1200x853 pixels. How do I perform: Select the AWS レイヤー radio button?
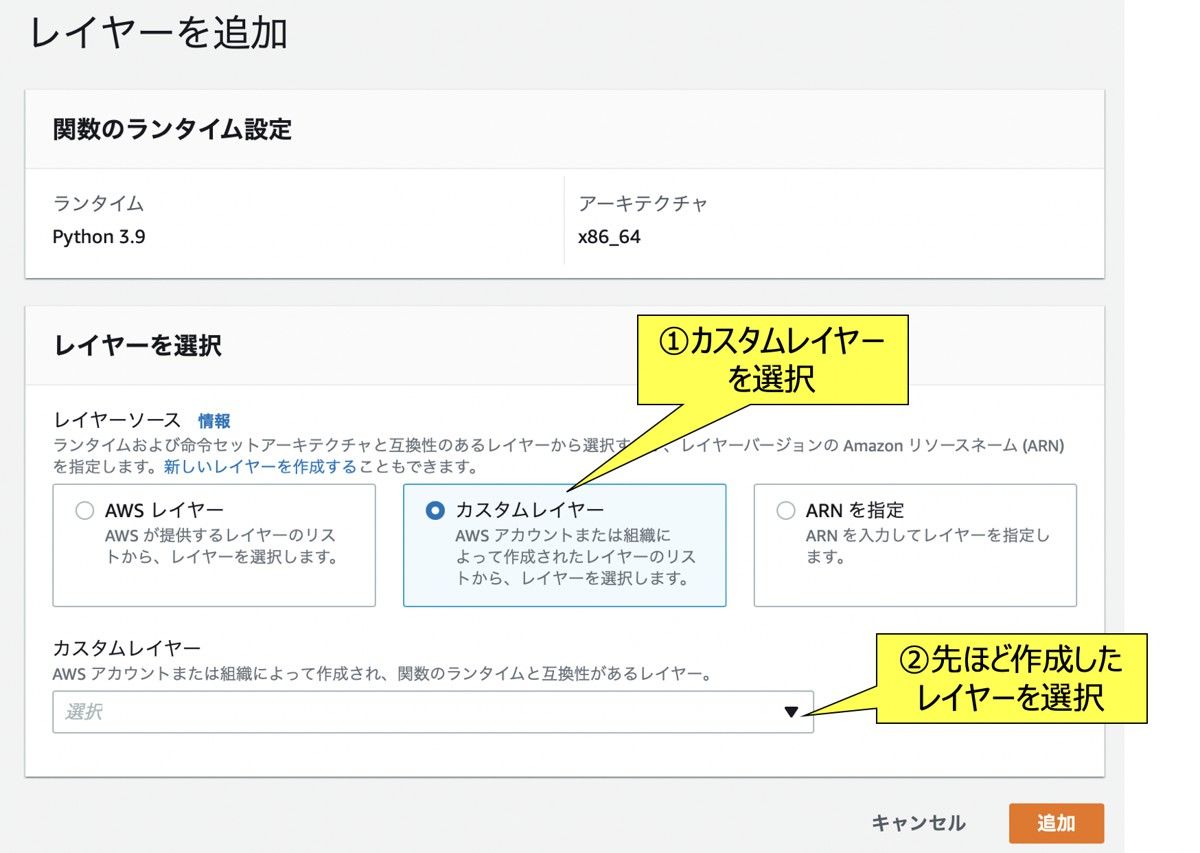[x=84, y=509]
